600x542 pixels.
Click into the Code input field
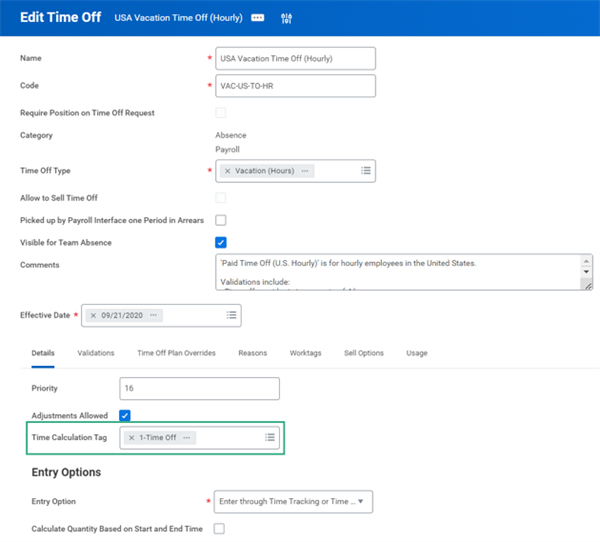pyautogui.click(x=295, y=86)
